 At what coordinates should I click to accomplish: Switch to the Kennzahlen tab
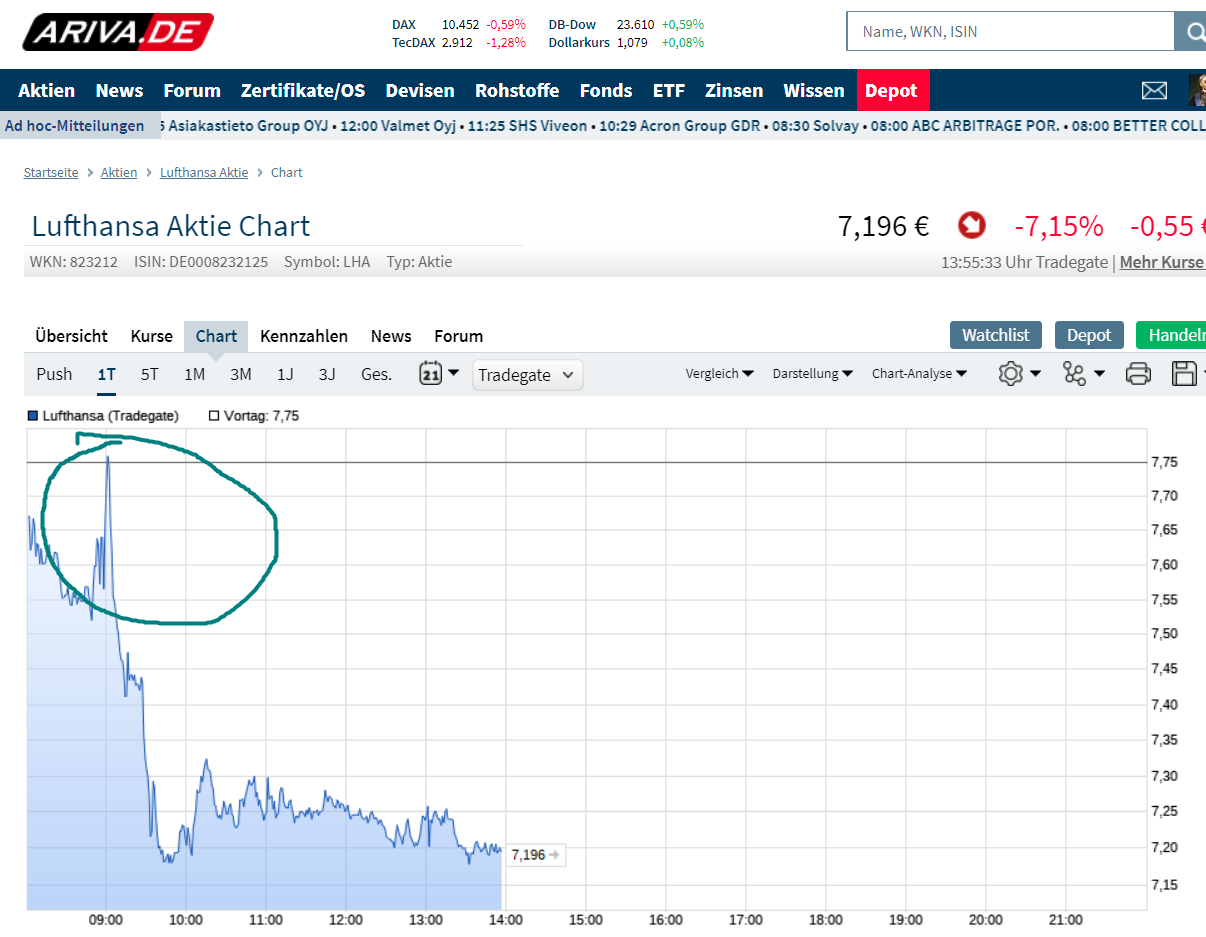(304, 336)
